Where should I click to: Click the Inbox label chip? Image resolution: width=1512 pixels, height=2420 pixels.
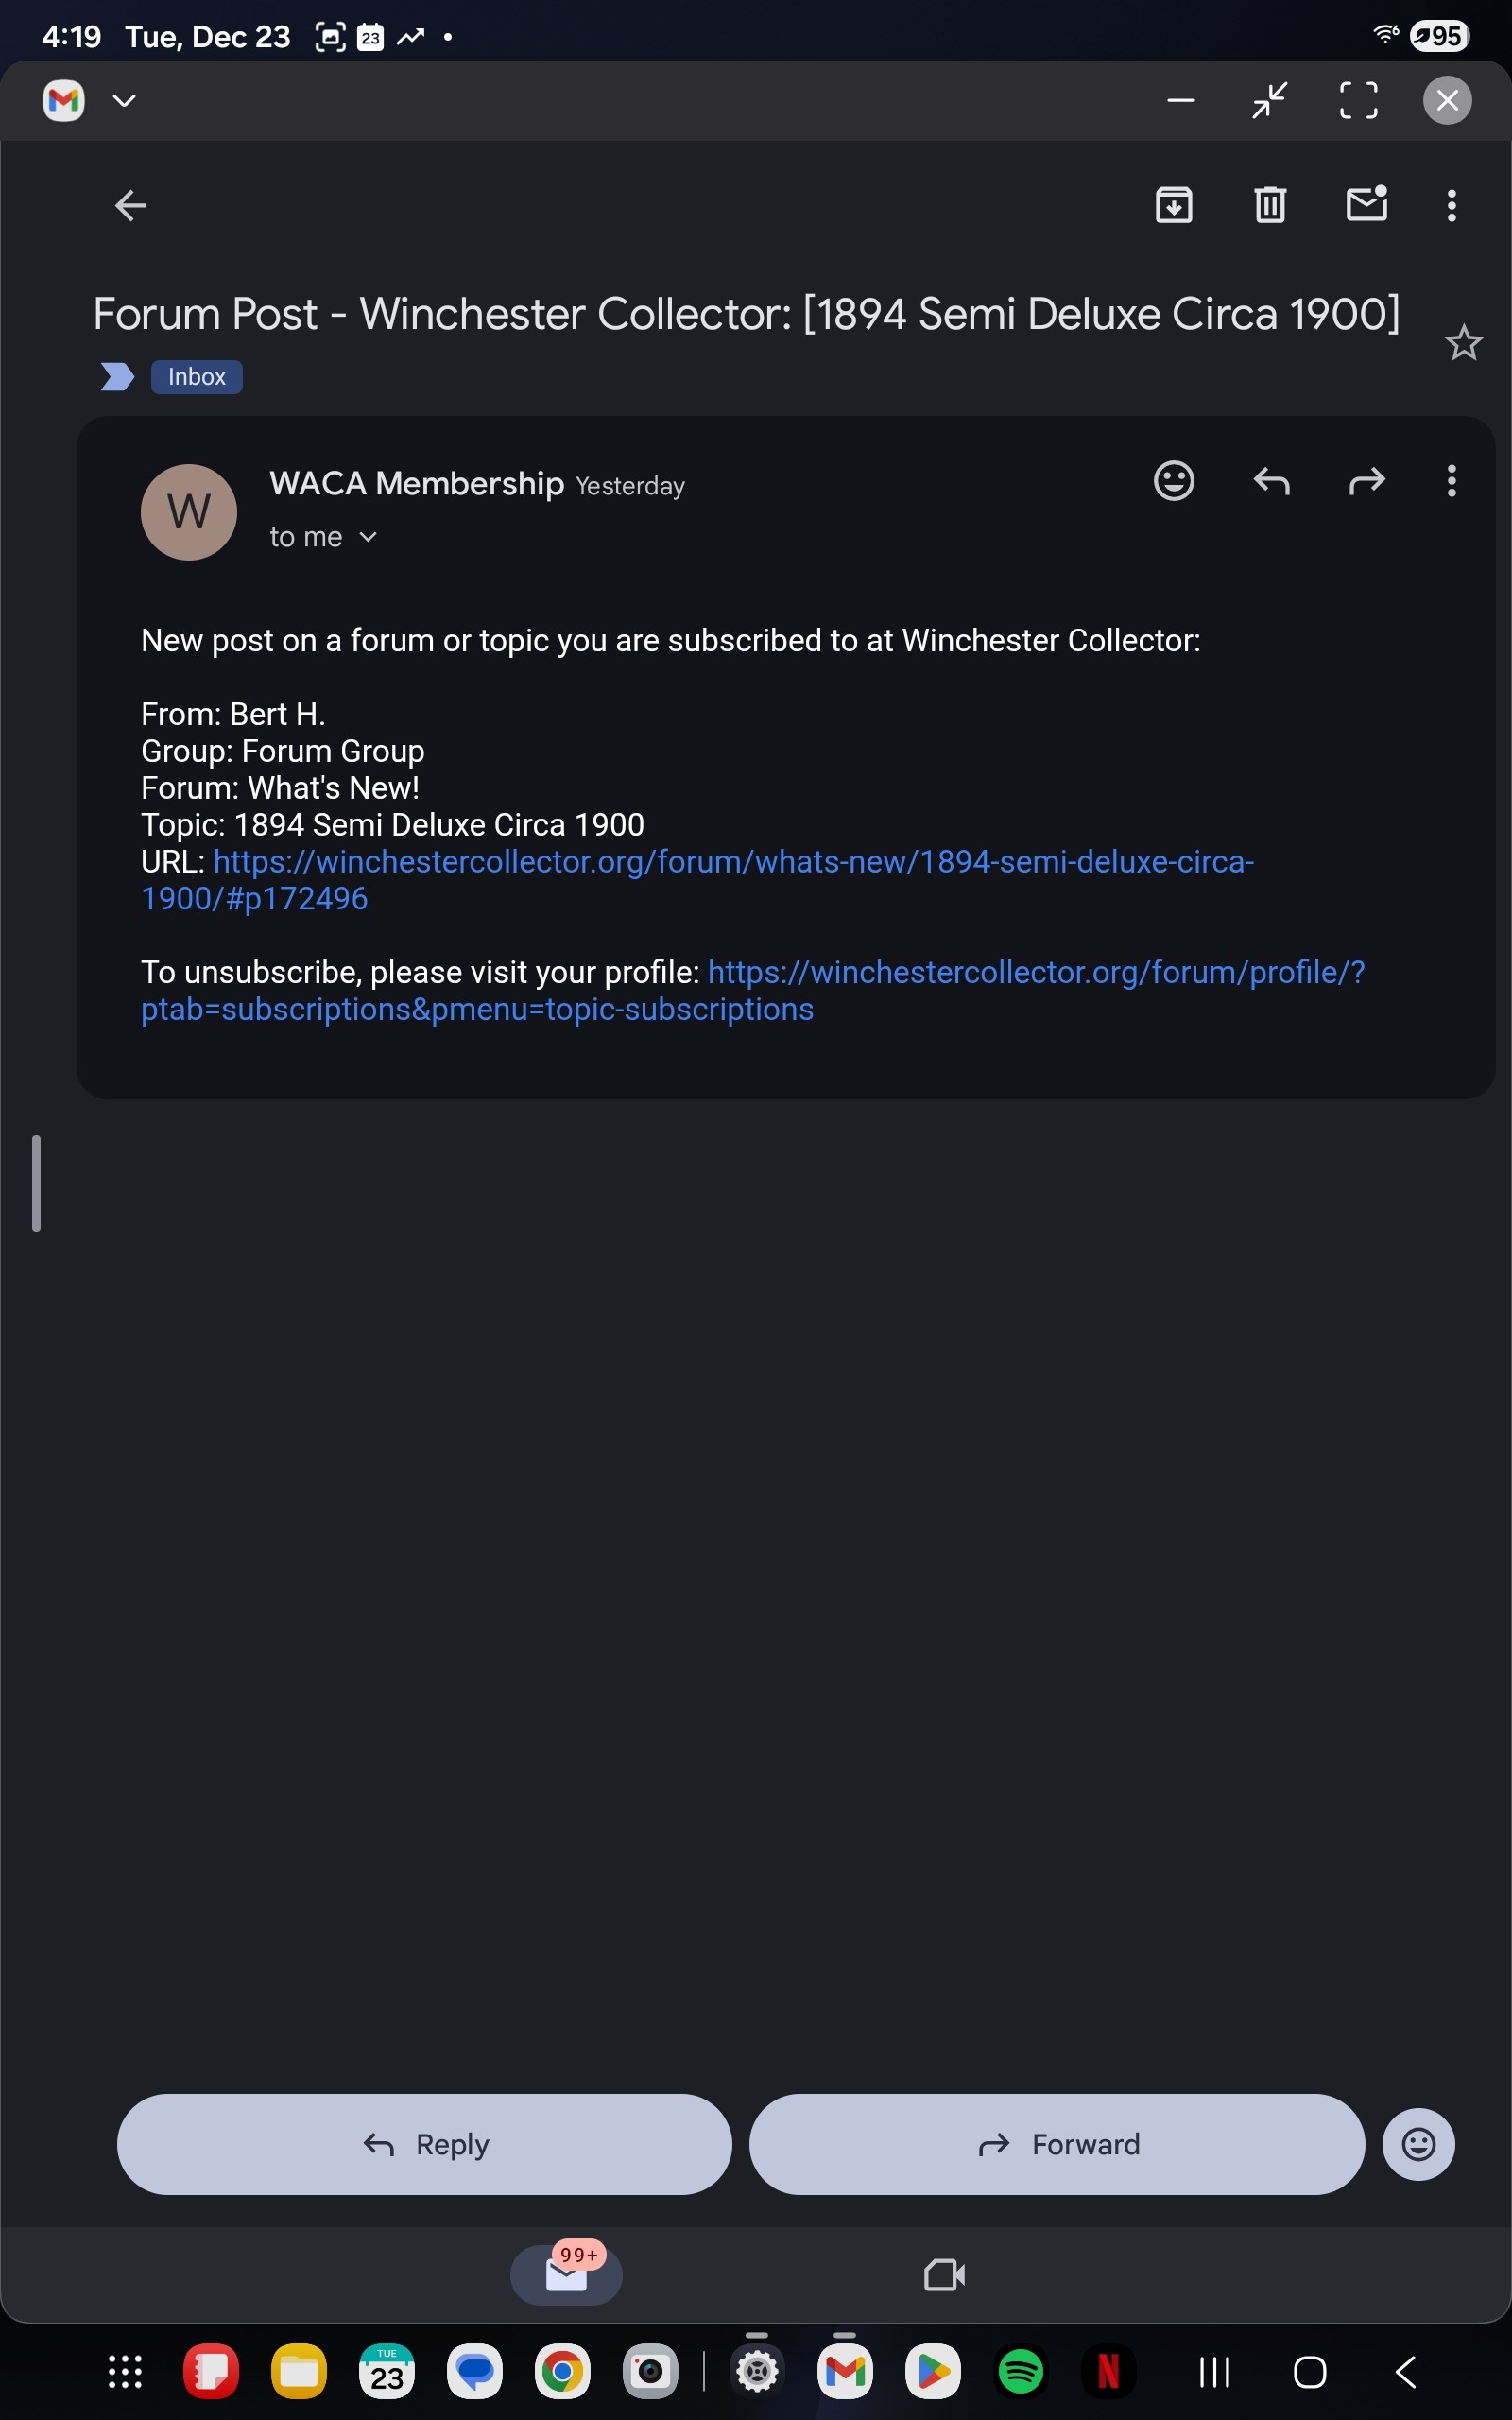[x=196, y=377]
